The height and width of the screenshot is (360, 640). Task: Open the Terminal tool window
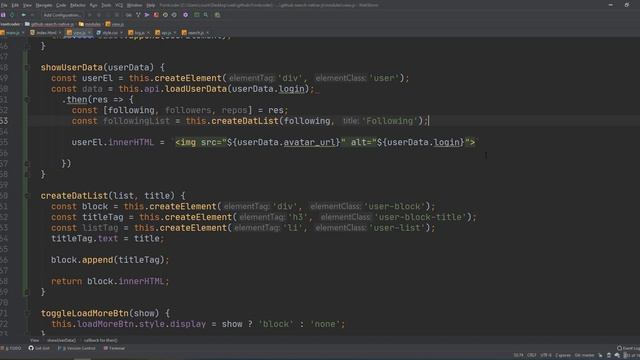pos(114,348)
